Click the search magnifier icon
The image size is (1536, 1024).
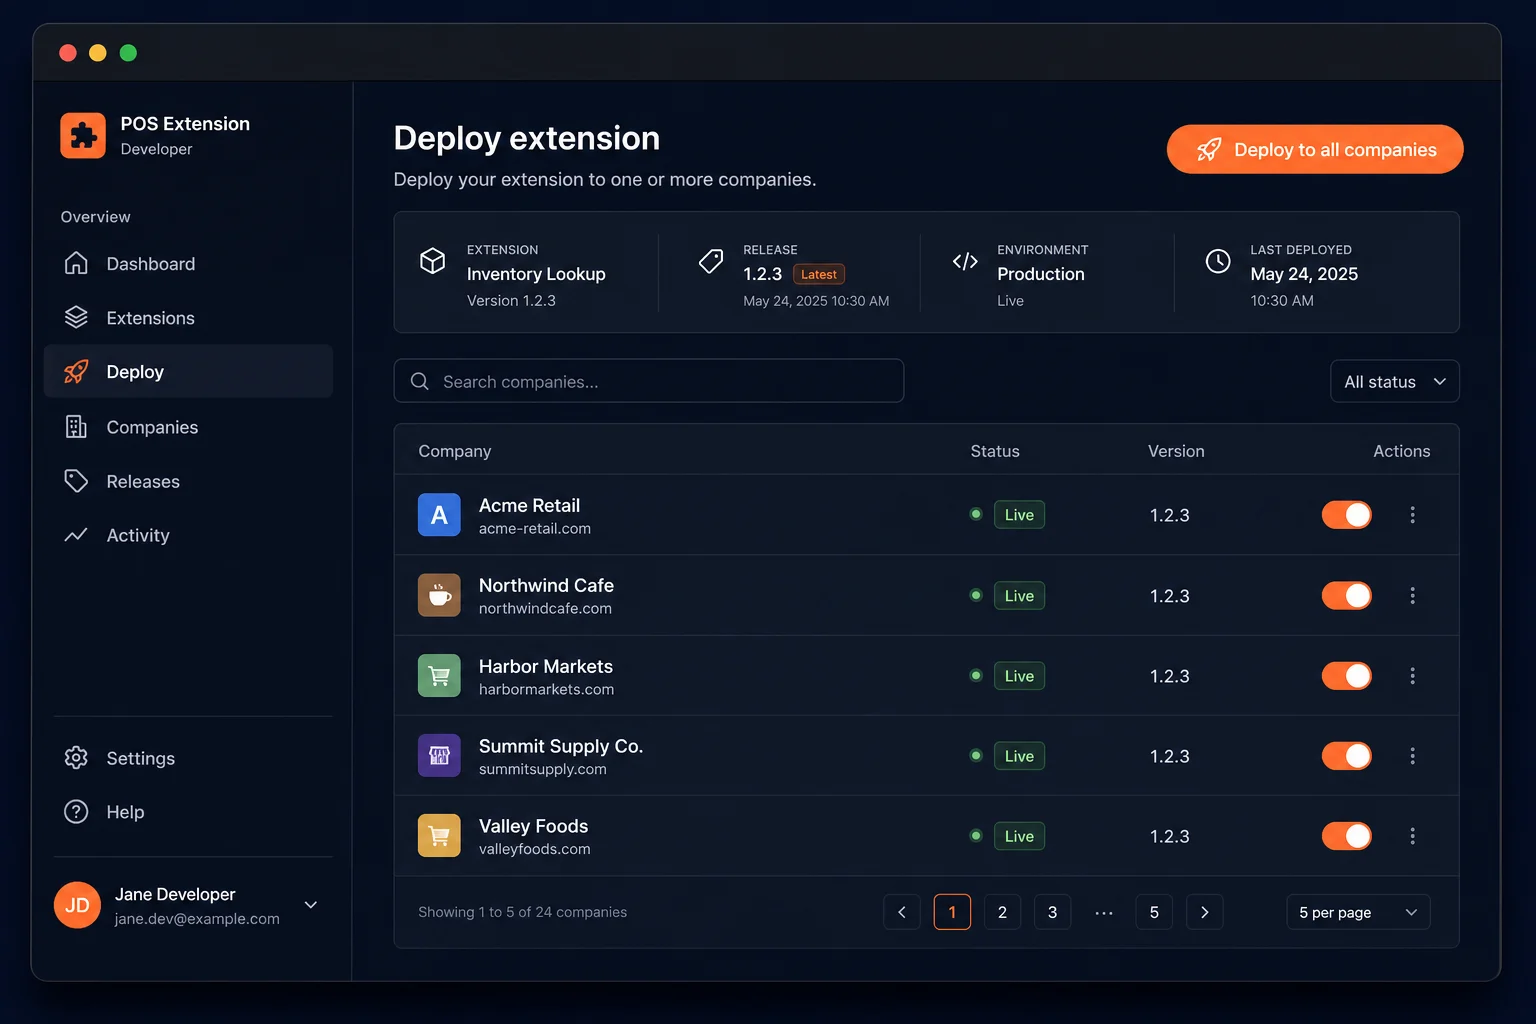[x=420, y=381]
